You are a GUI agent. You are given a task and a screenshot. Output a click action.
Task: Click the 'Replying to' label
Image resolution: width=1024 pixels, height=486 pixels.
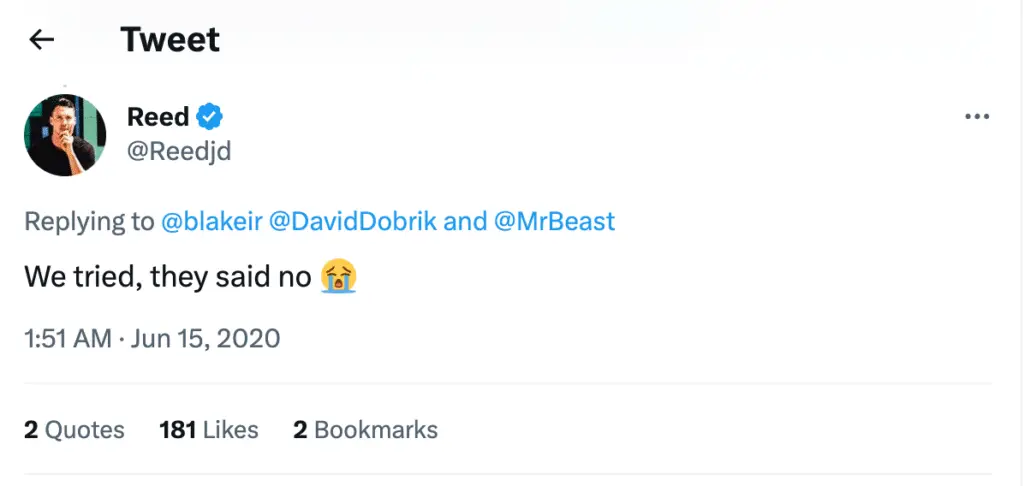pos(89,222)
